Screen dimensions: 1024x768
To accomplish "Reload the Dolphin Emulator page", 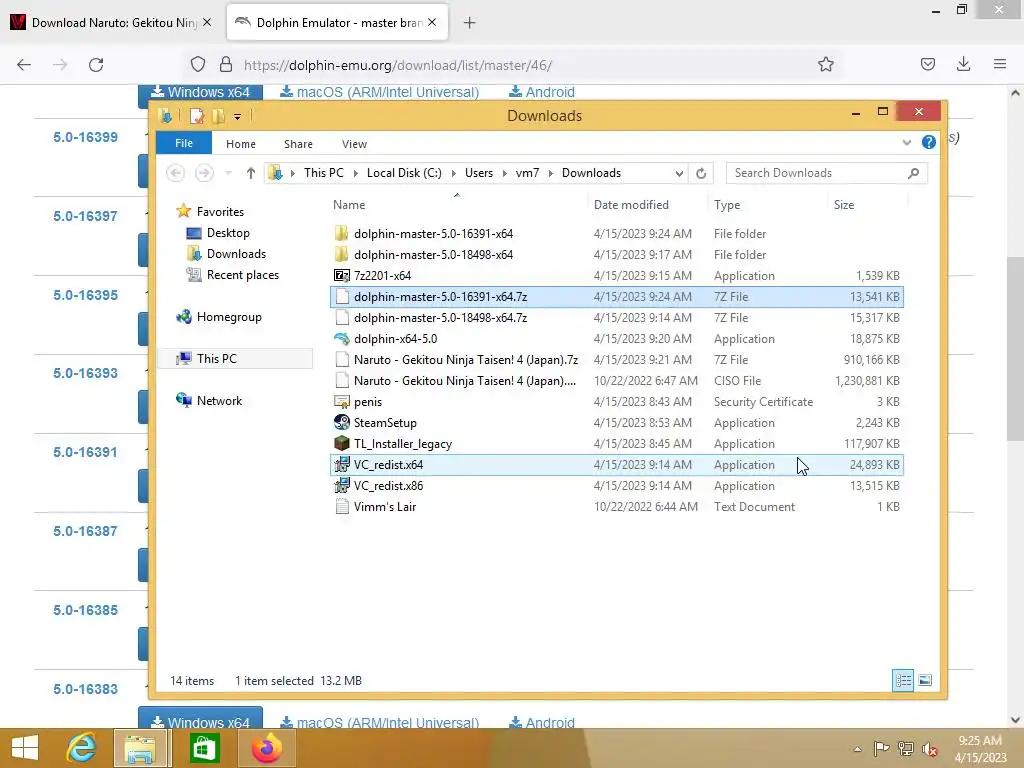I will pos(96,65).
